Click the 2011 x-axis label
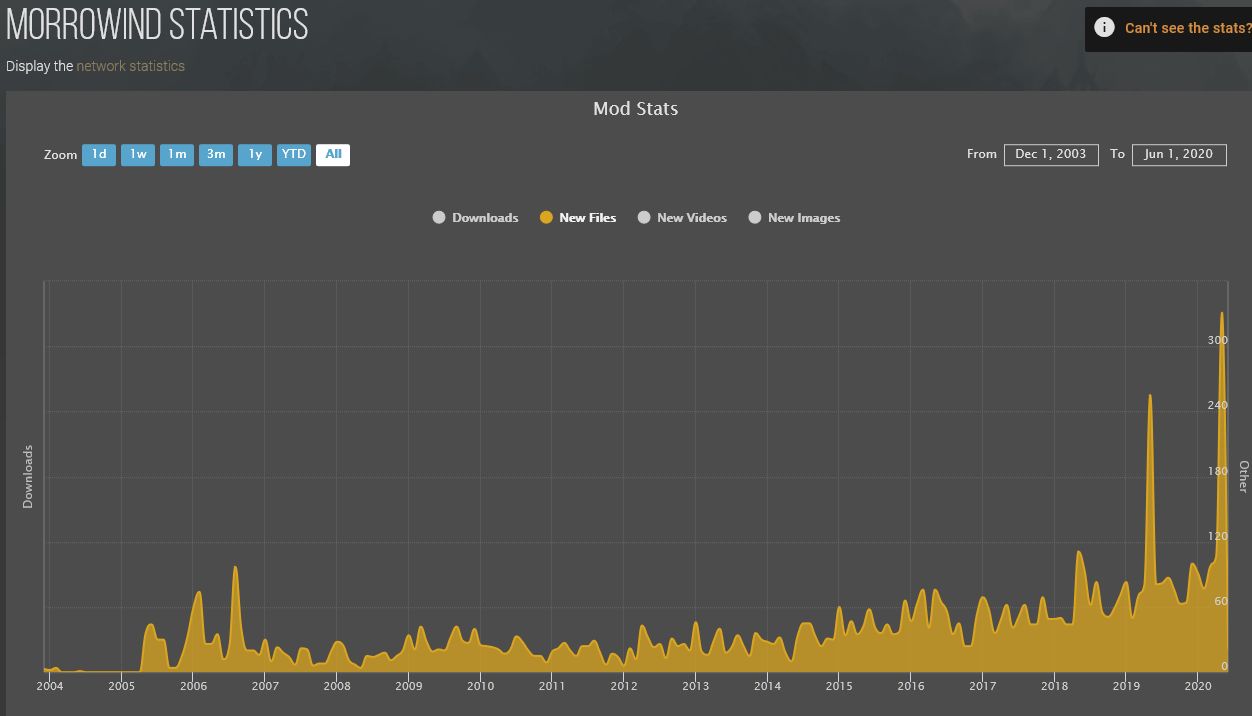This screenshot has height=716, width=1252. (552, 686)
